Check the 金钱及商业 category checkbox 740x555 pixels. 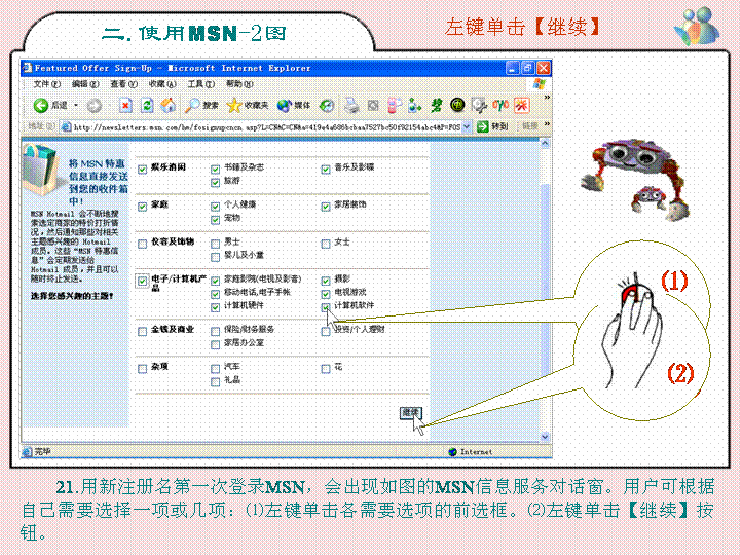[143, 331]
